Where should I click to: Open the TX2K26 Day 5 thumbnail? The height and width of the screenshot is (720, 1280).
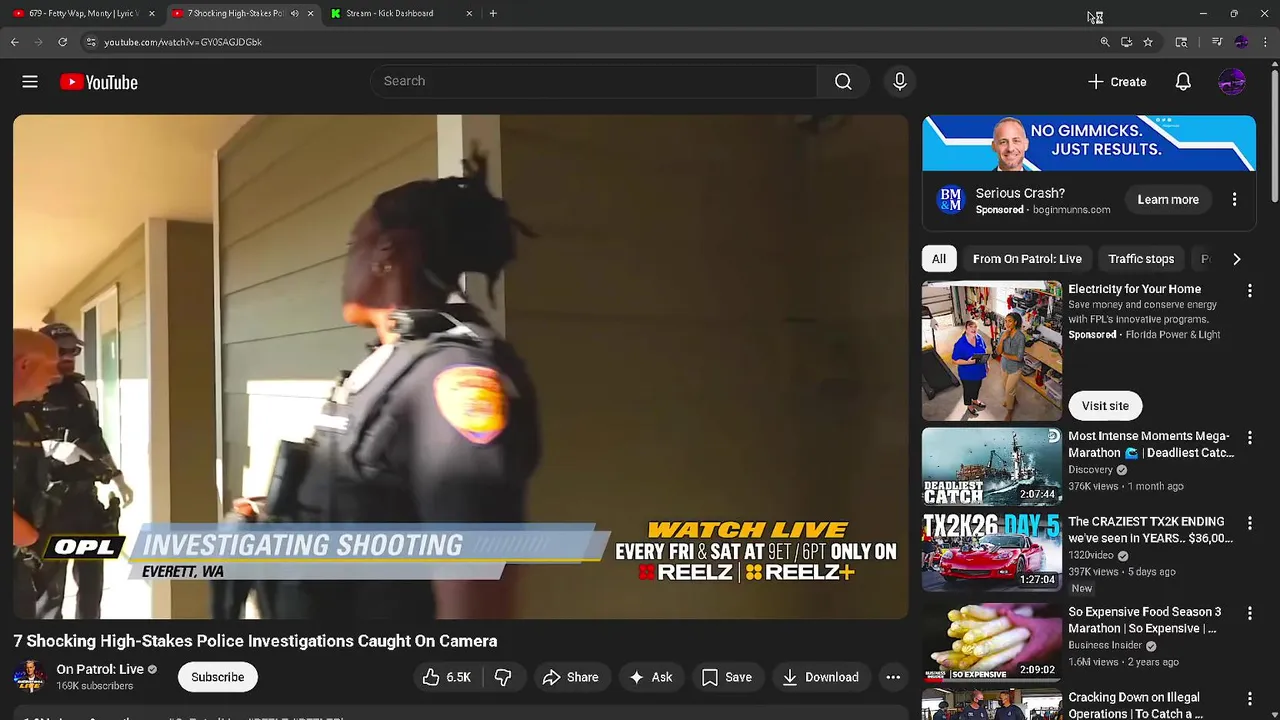tap(992, 551)
